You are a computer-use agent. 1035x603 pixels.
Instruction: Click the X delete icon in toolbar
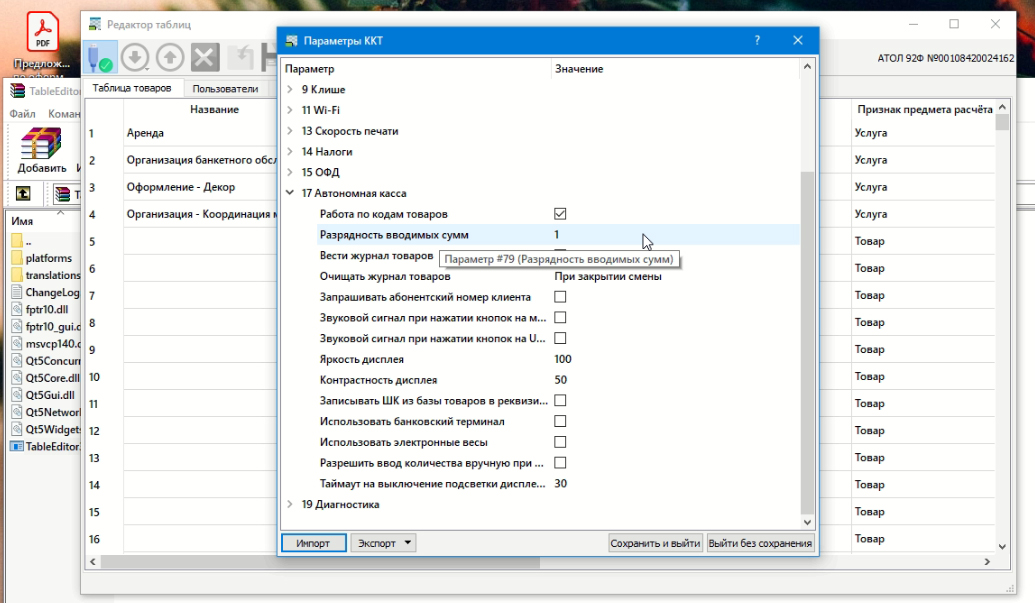coord(204,57)
